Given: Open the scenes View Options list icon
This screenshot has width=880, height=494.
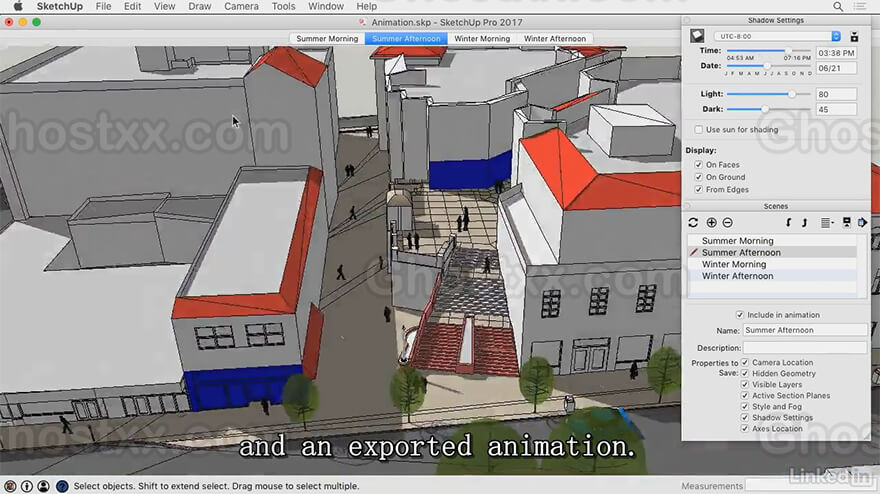Looking at the screenshot, I should (827, 223).
